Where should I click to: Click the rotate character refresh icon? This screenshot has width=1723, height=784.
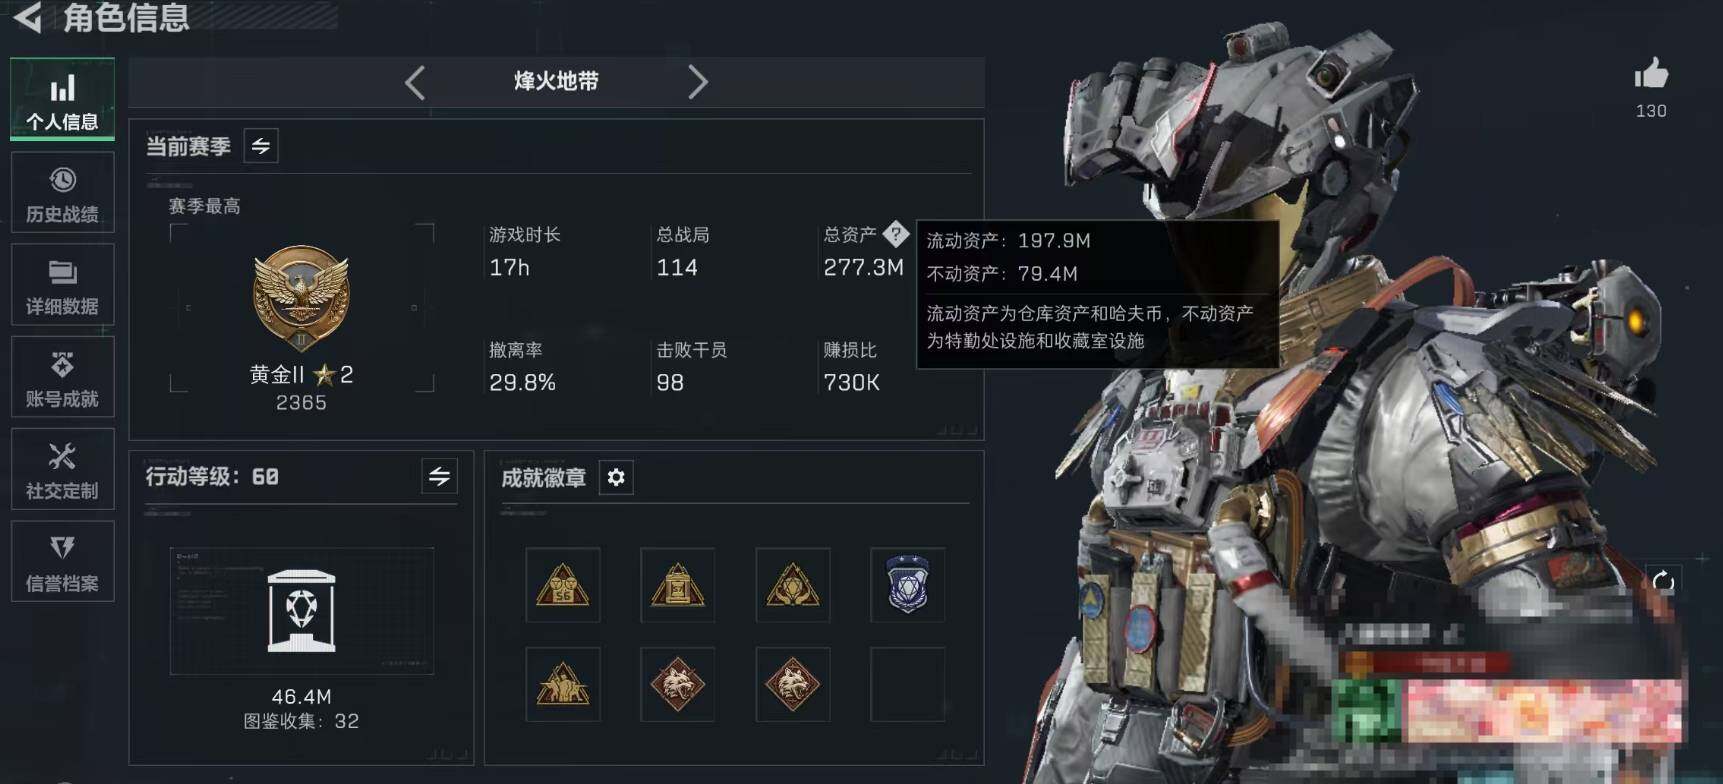pyautogui.click(x=1663, y=581)
